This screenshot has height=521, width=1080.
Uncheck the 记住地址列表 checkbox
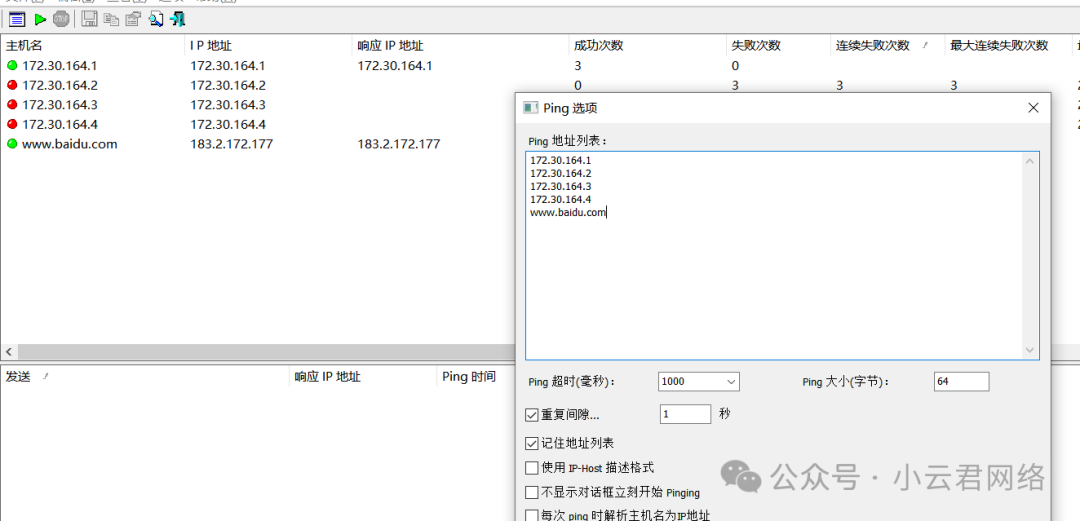532,443
